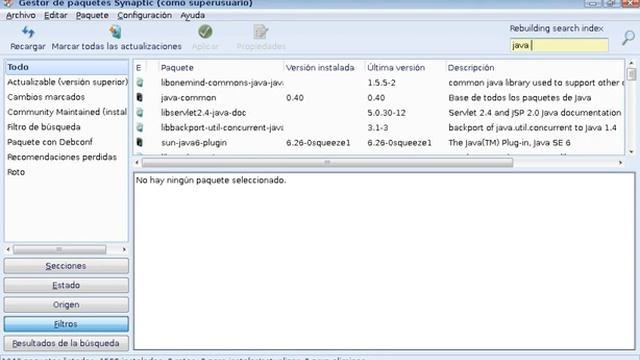Click status icon of libbackport-util-concurrent row
Screen dimensions: 640x360
click(140, 128)
